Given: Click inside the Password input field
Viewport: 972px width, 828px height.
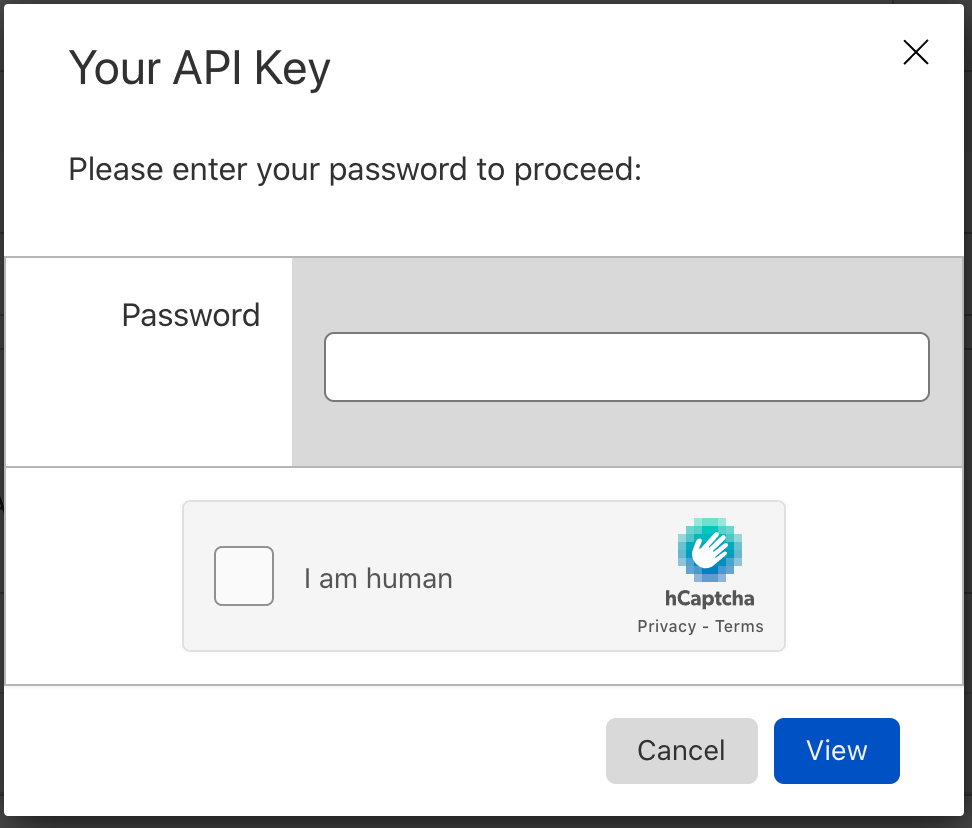Looking at the screenshot, I should (x=626, y=367).
